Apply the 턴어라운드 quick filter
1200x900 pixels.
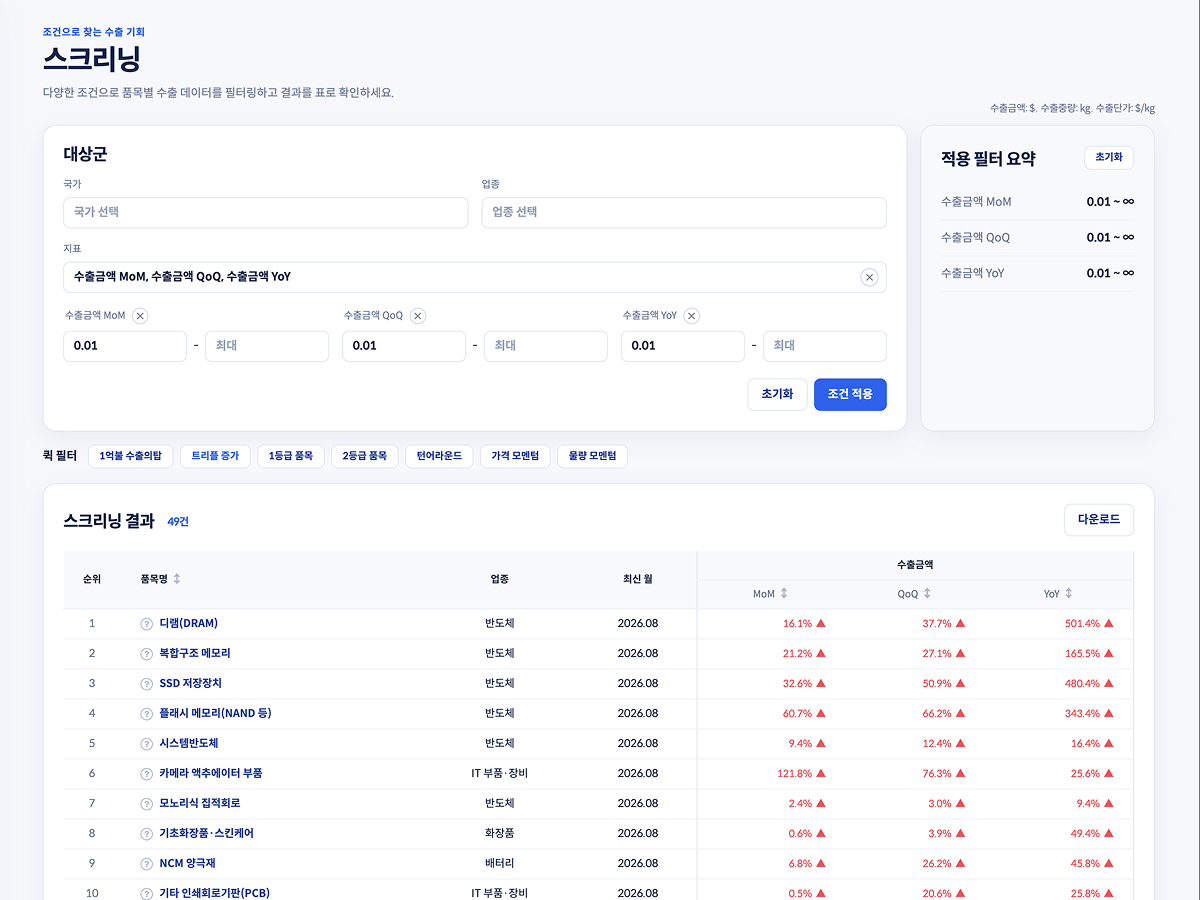point(439,456)
